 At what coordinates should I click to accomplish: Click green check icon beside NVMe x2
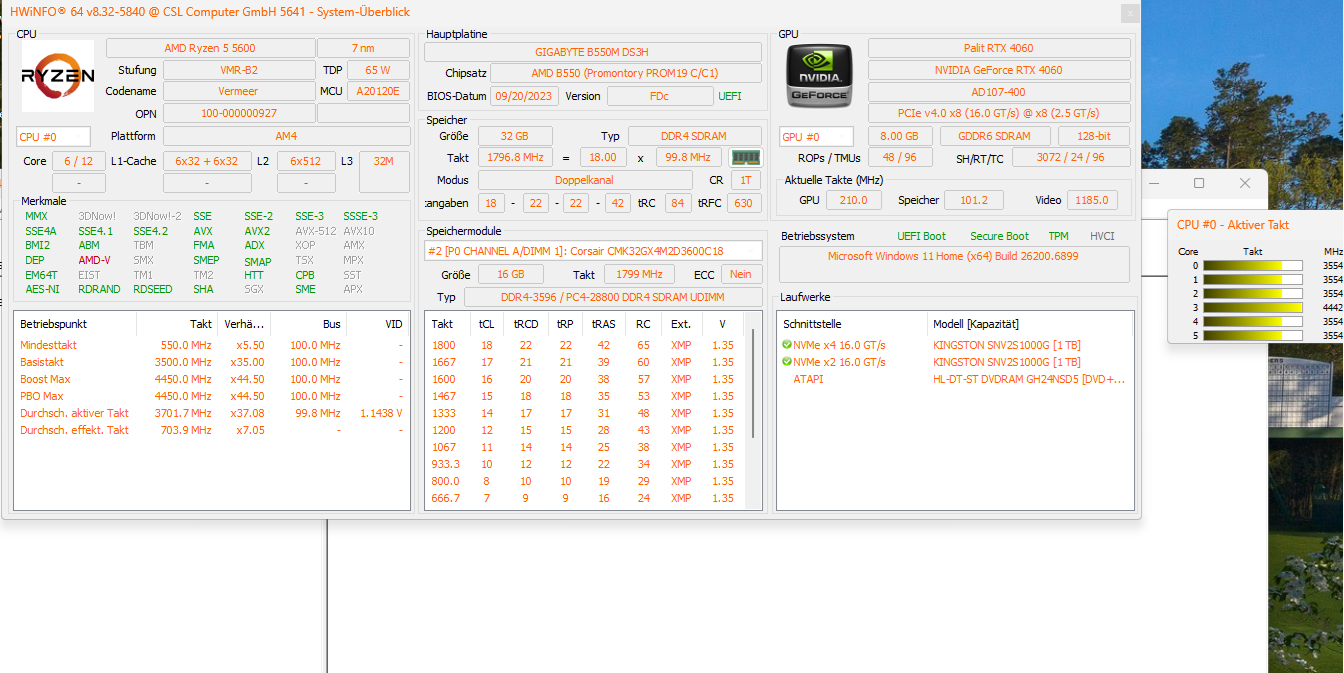click(x=787, y=362)
